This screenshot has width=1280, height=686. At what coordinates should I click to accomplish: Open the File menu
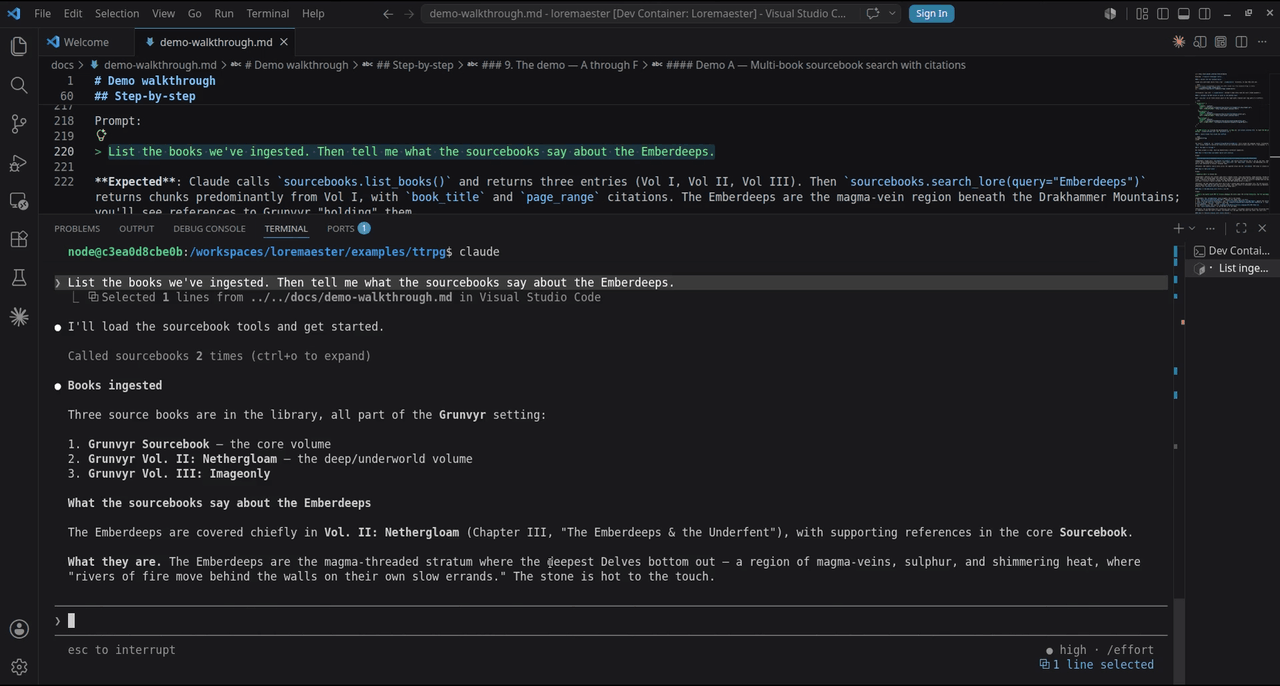42,13
